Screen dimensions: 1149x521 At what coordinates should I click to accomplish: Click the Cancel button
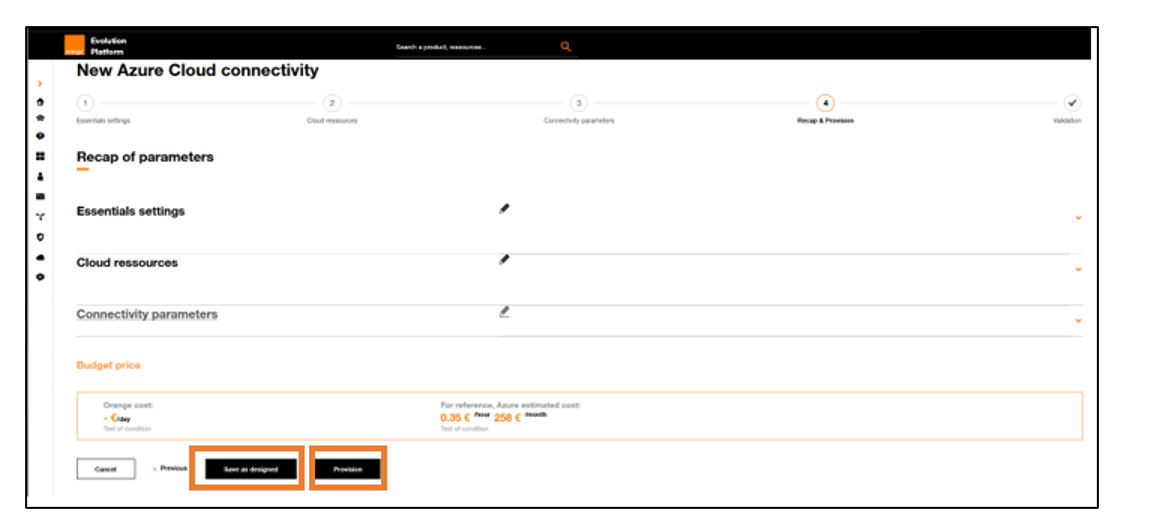point(106,469)
